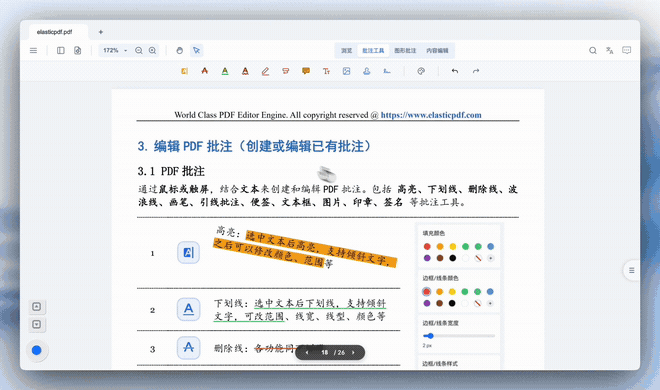Screen dimensions: 660x390
Task: Click the undo arrow
Action: pos(455,71)
